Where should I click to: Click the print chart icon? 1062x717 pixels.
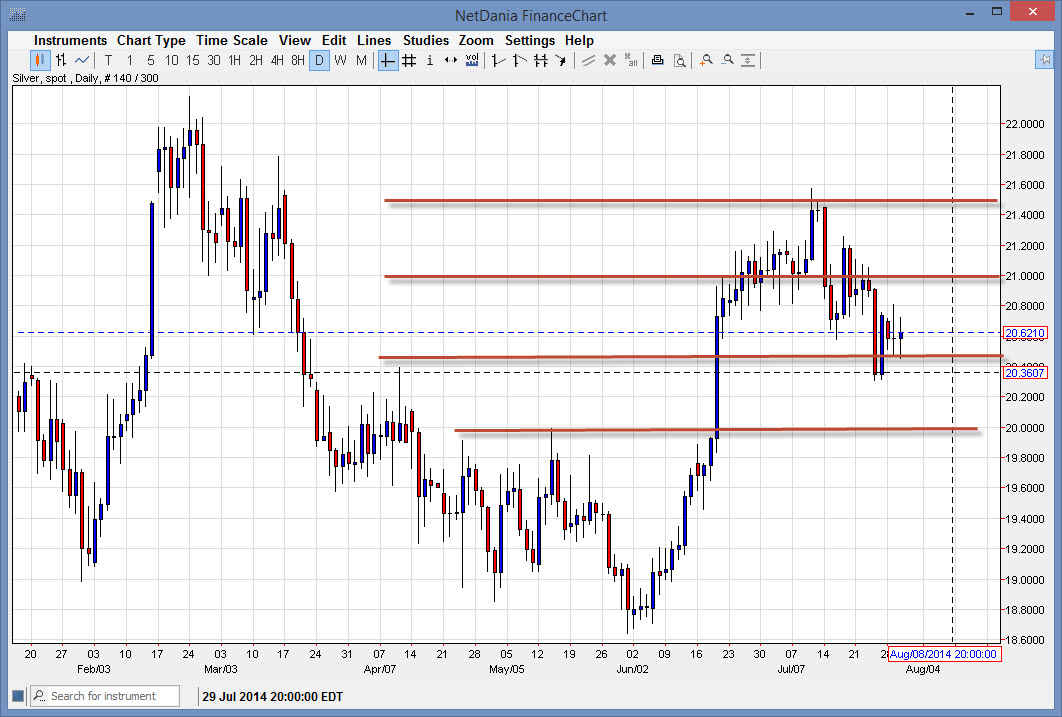[x=657, y=61]
